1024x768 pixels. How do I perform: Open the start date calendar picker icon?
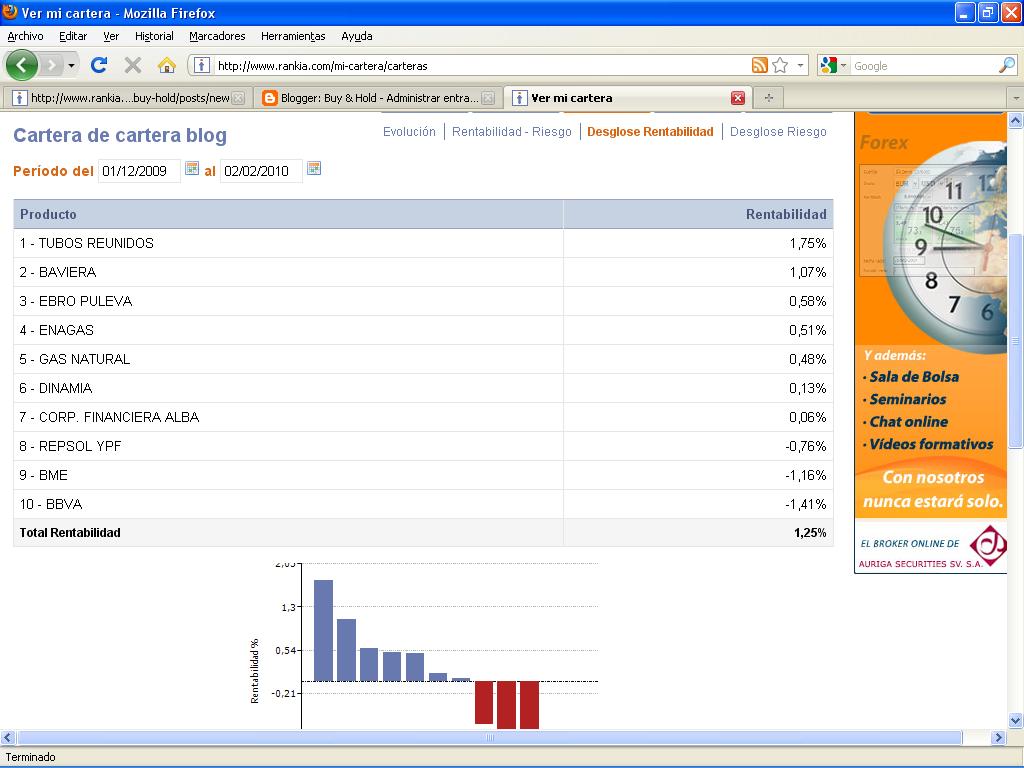[192, 169]
